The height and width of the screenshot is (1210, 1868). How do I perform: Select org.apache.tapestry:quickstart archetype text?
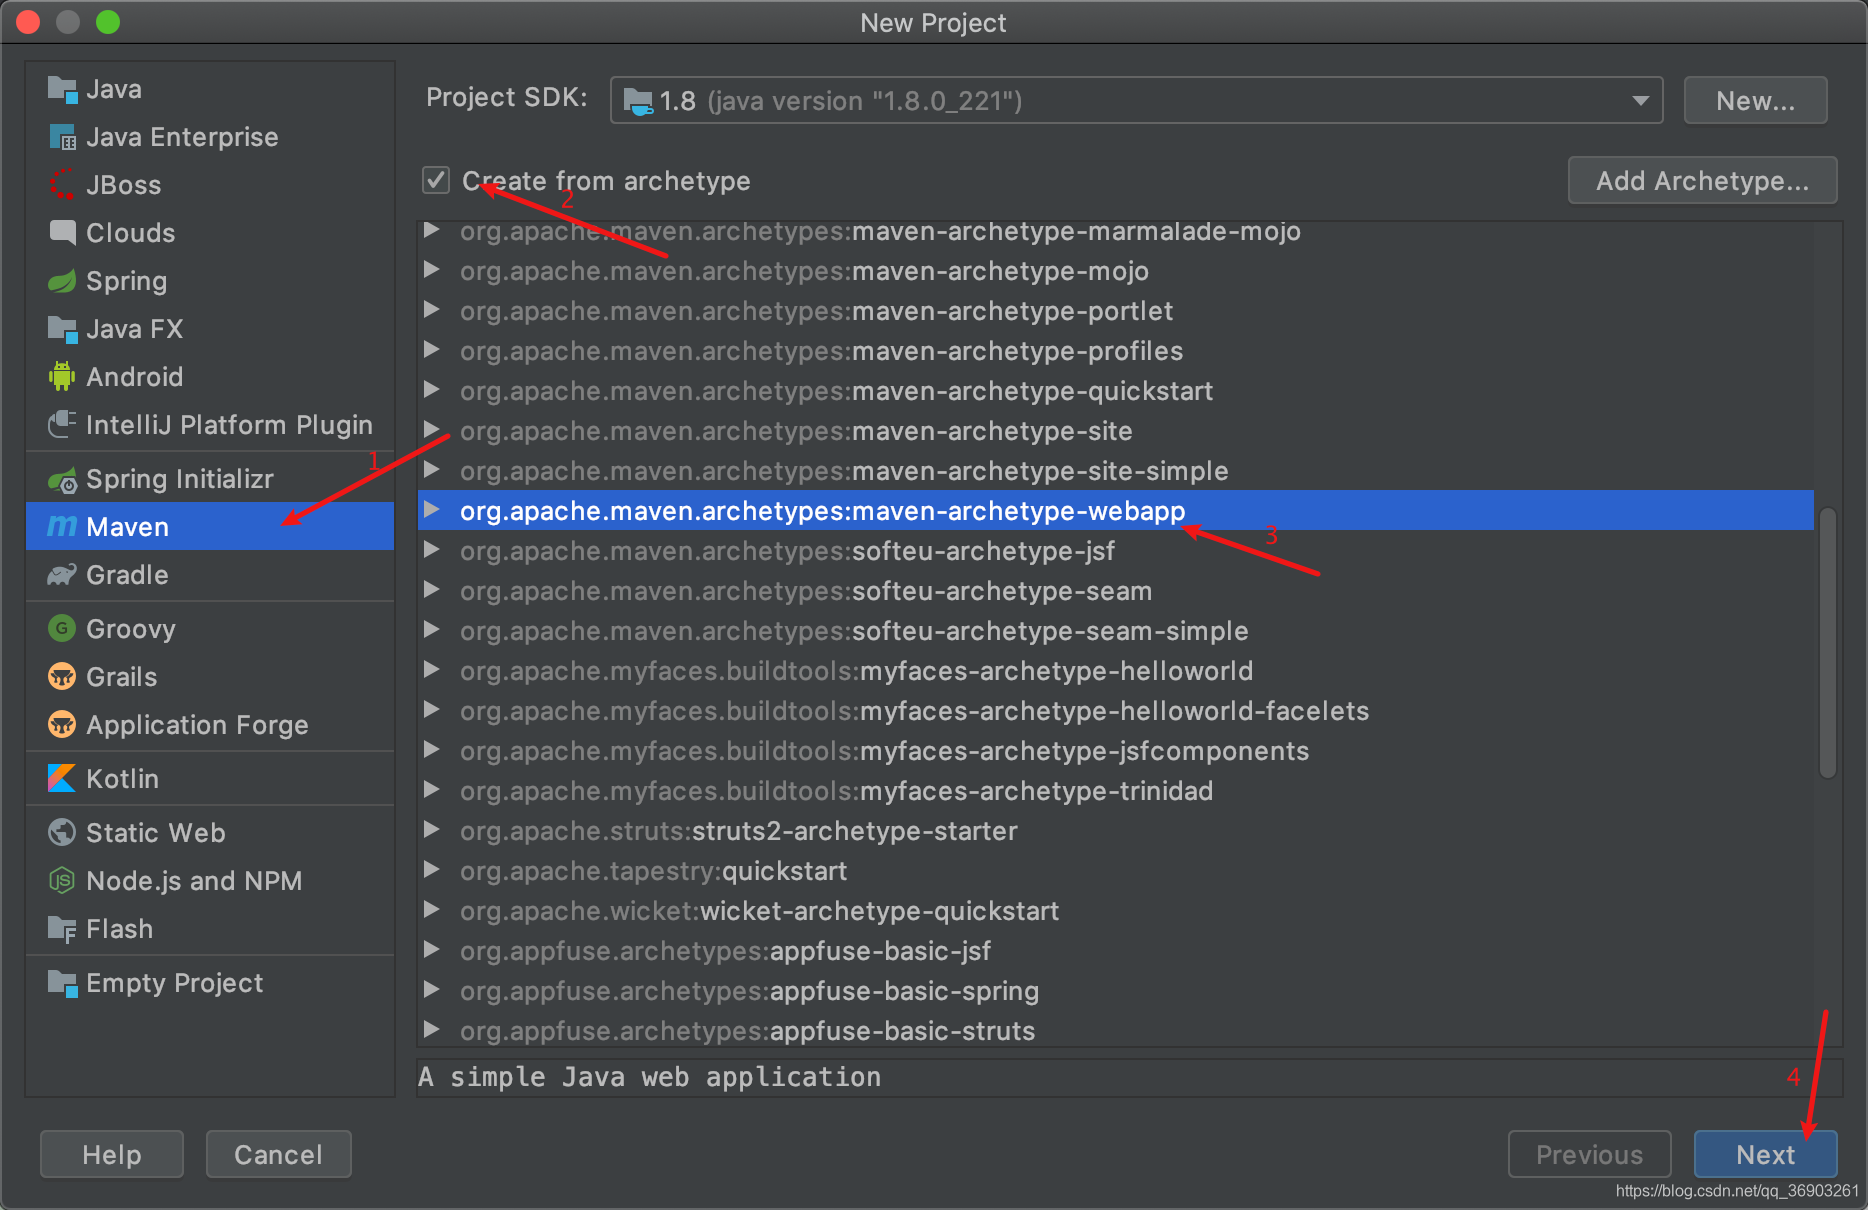(x=653, y=871)
